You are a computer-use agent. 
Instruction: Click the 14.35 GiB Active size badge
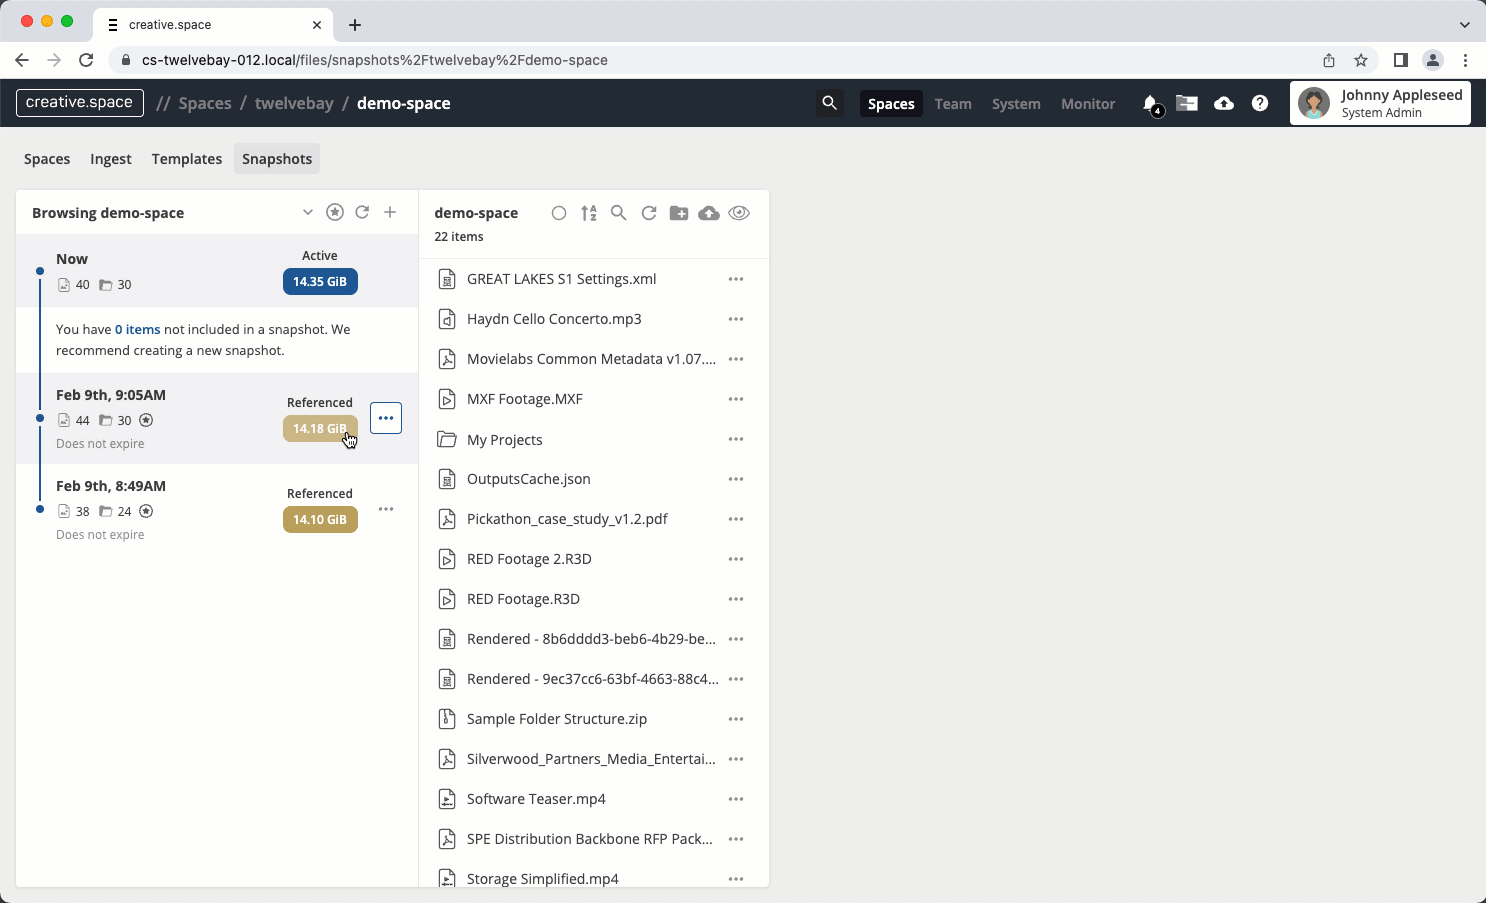[x=320, y=282]
